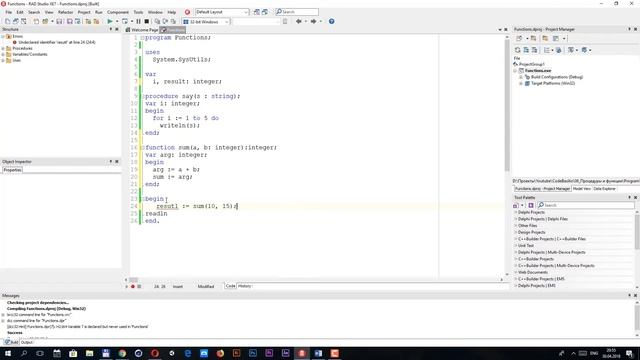Open Firefox from the taskbar

coord(220,353)
